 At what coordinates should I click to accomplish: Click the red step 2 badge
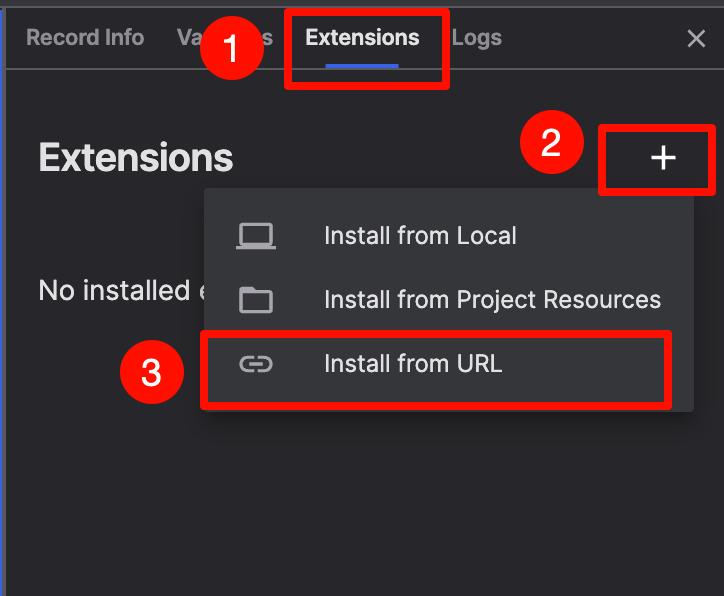click(551, 144)
